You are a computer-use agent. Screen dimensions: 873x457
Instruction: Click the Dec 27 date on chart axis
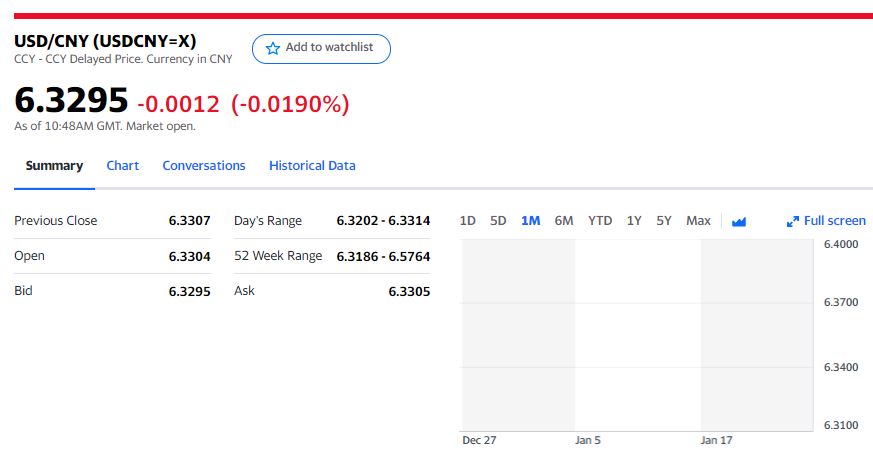click(479, 440)
